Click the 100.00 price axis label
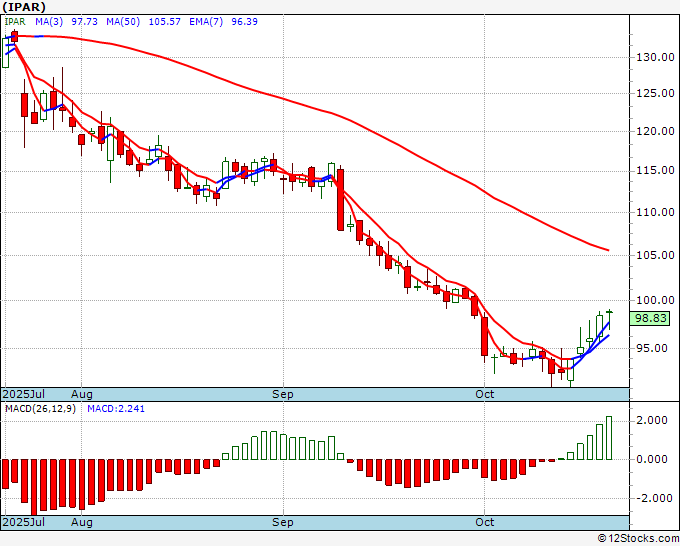The width and height of the screenshot is (680, 546). pyautogui.click(x=655, y=300)
